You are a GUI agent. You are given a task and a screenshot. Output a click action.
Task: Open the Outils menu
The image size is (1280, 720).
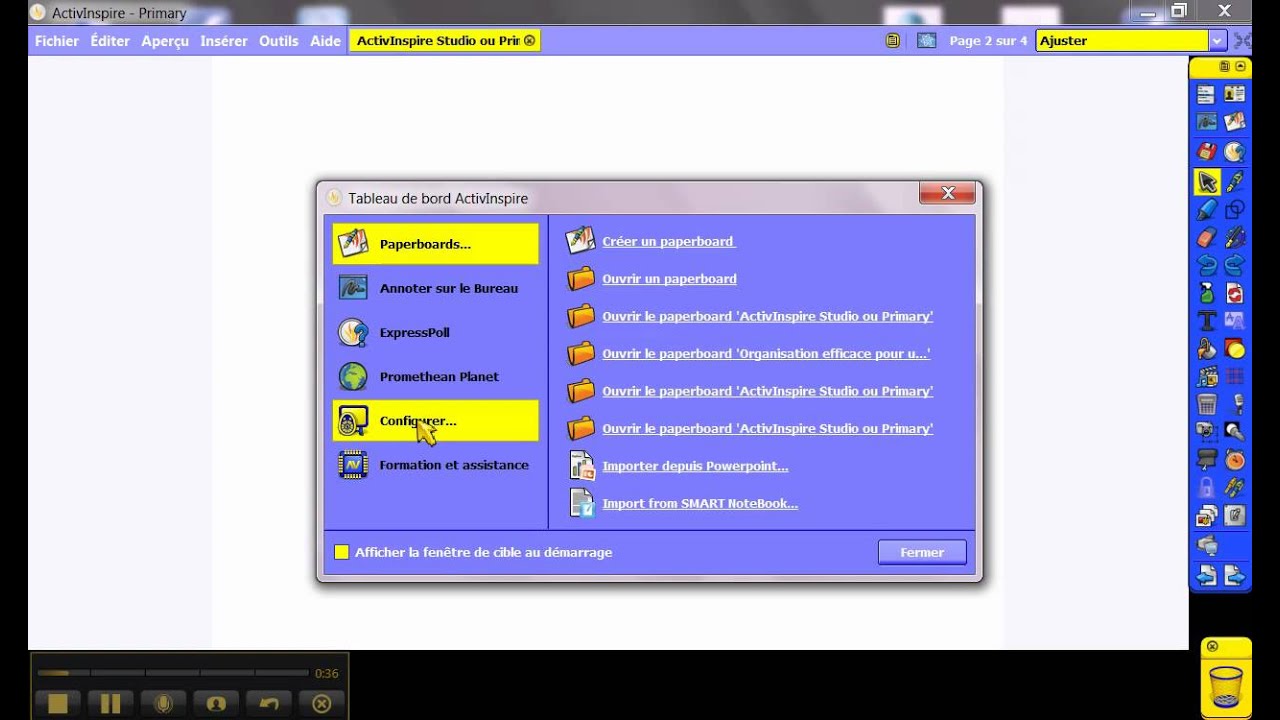[279, 41]
